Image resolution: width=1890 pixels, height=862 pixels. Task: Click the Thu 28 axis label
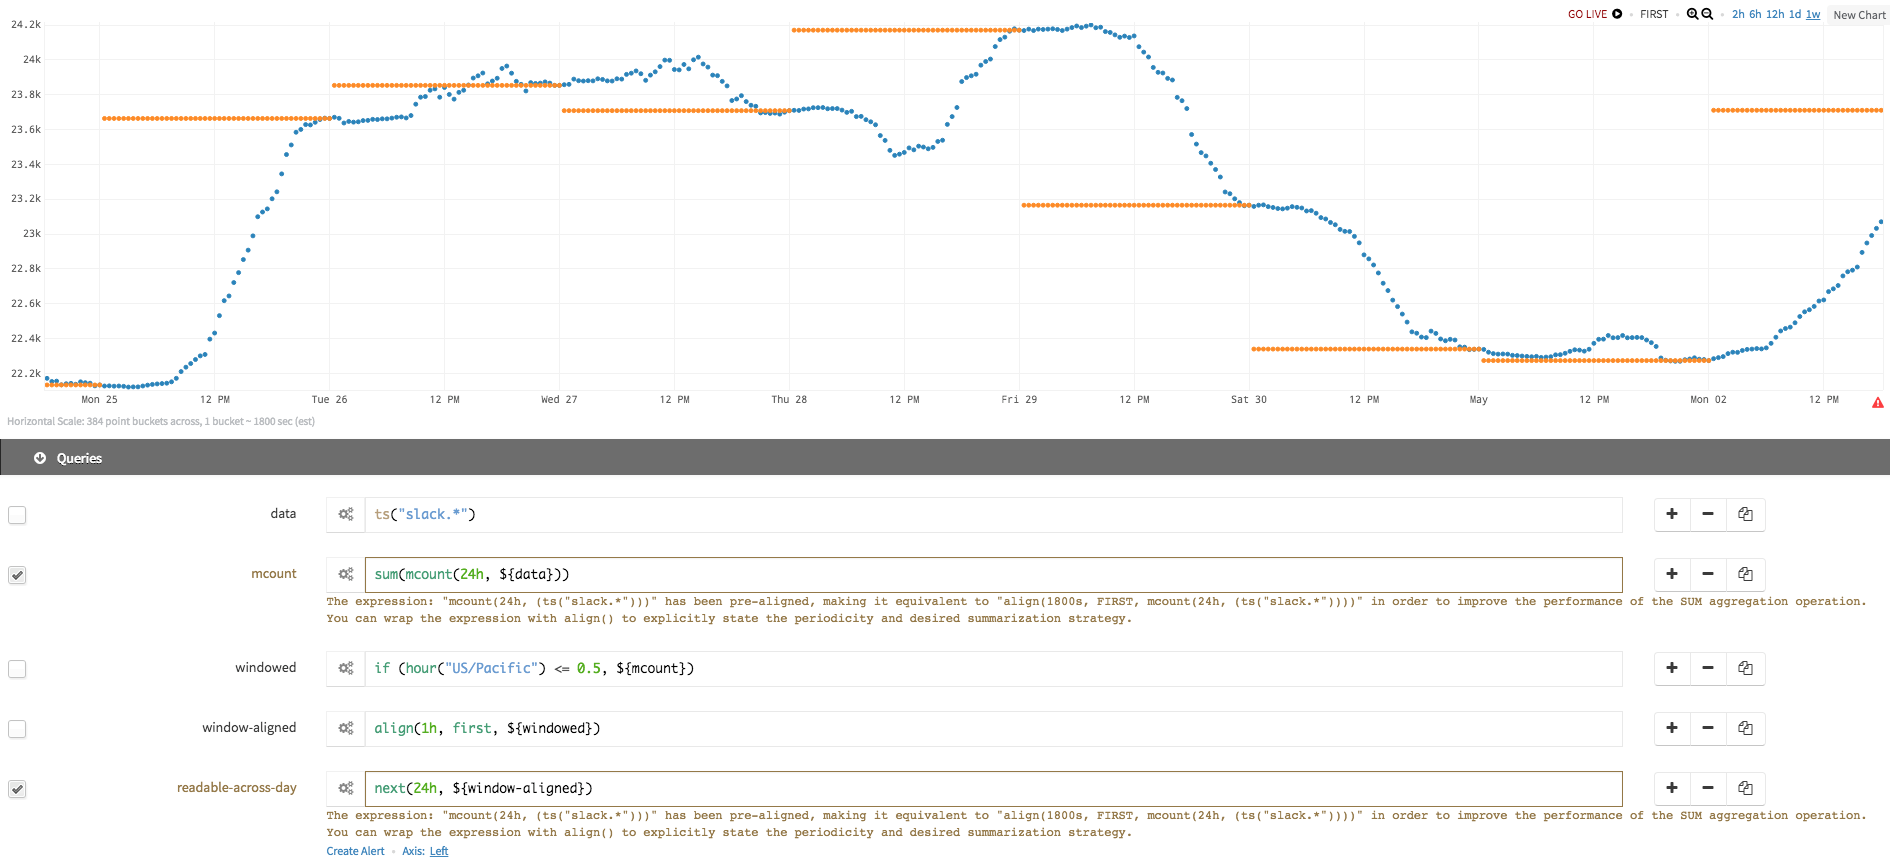pyautogui.click(x=789, y=399)
